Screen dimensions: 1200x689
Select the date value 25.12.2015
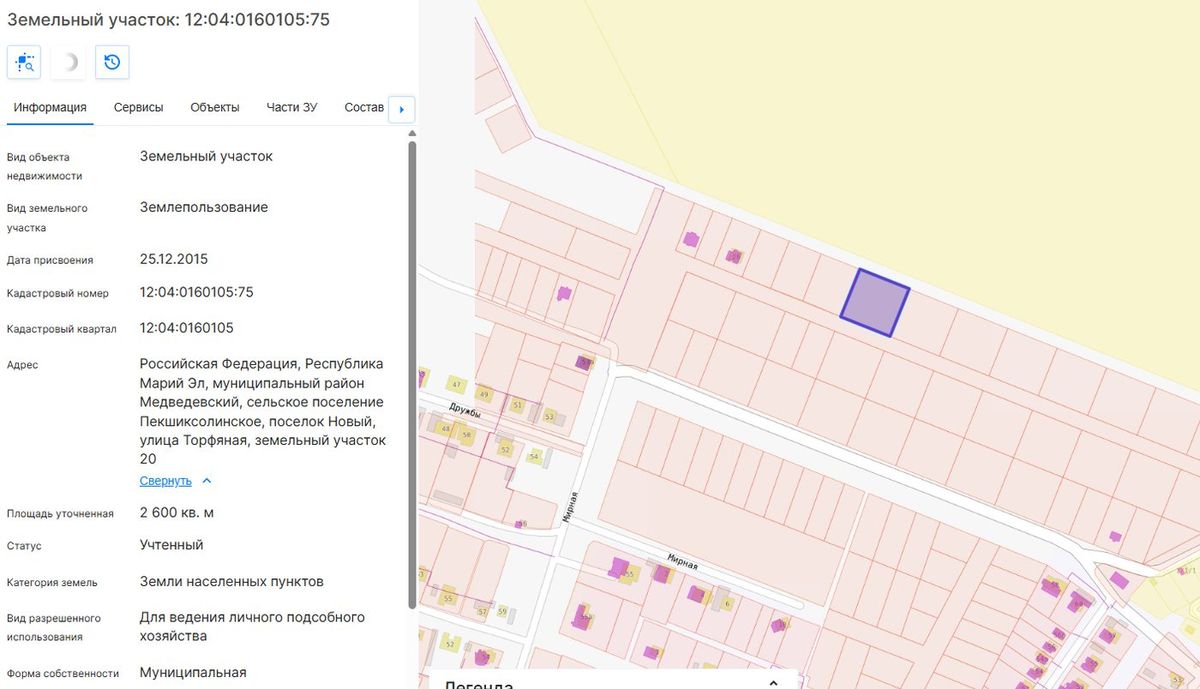[174, 259]
